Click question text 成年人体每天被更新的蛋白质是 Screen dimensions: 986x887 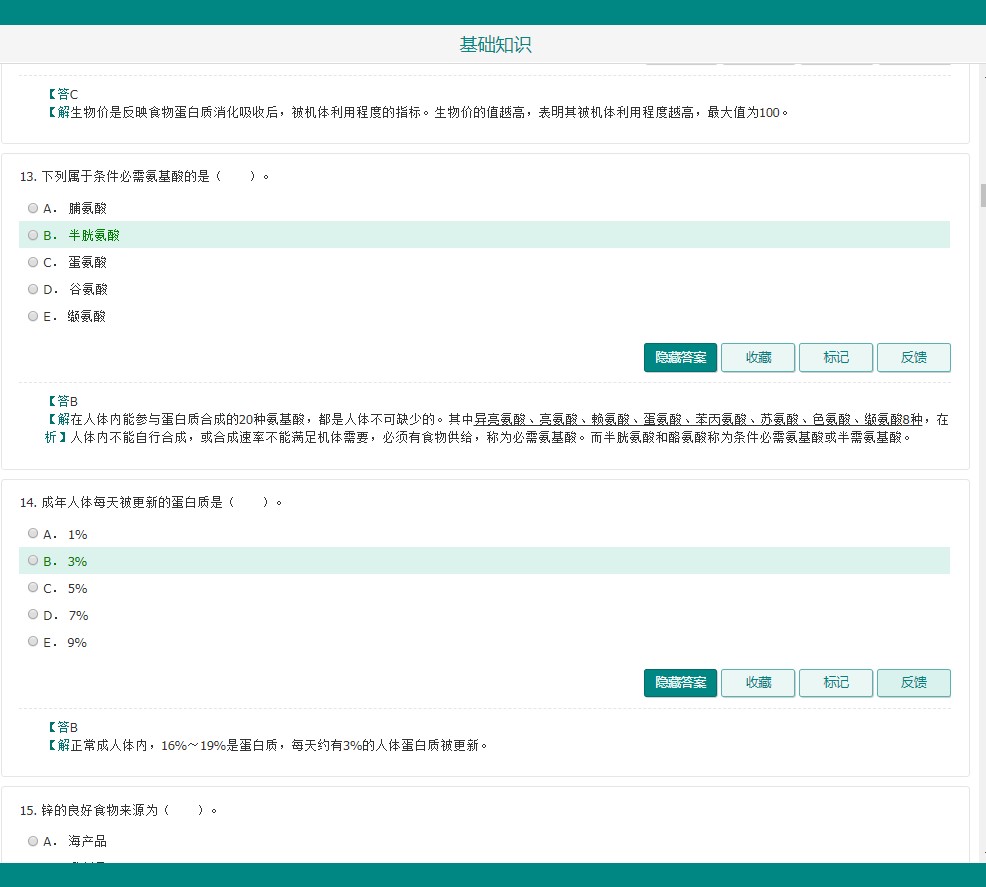(x=132, y=502)
